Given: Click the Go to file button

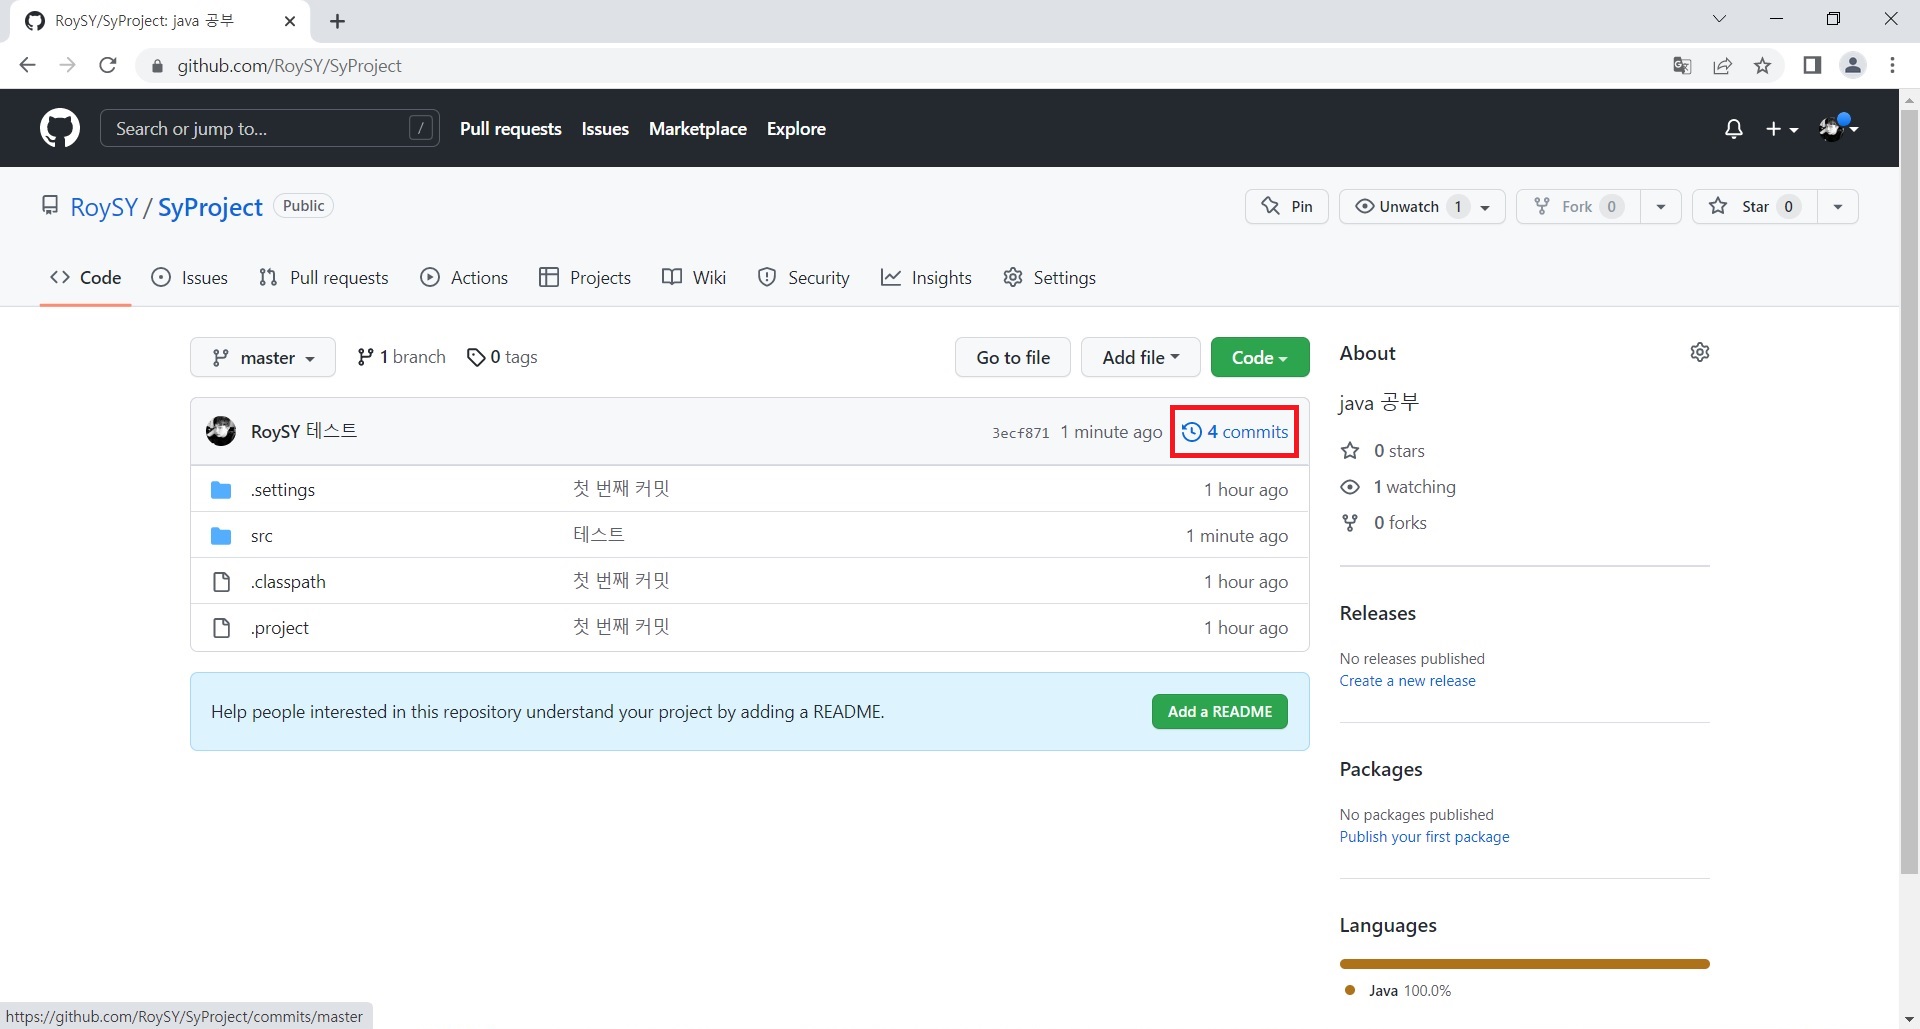Looking at the screenshot, I should pyautogui.click(x=1013, y=357).
